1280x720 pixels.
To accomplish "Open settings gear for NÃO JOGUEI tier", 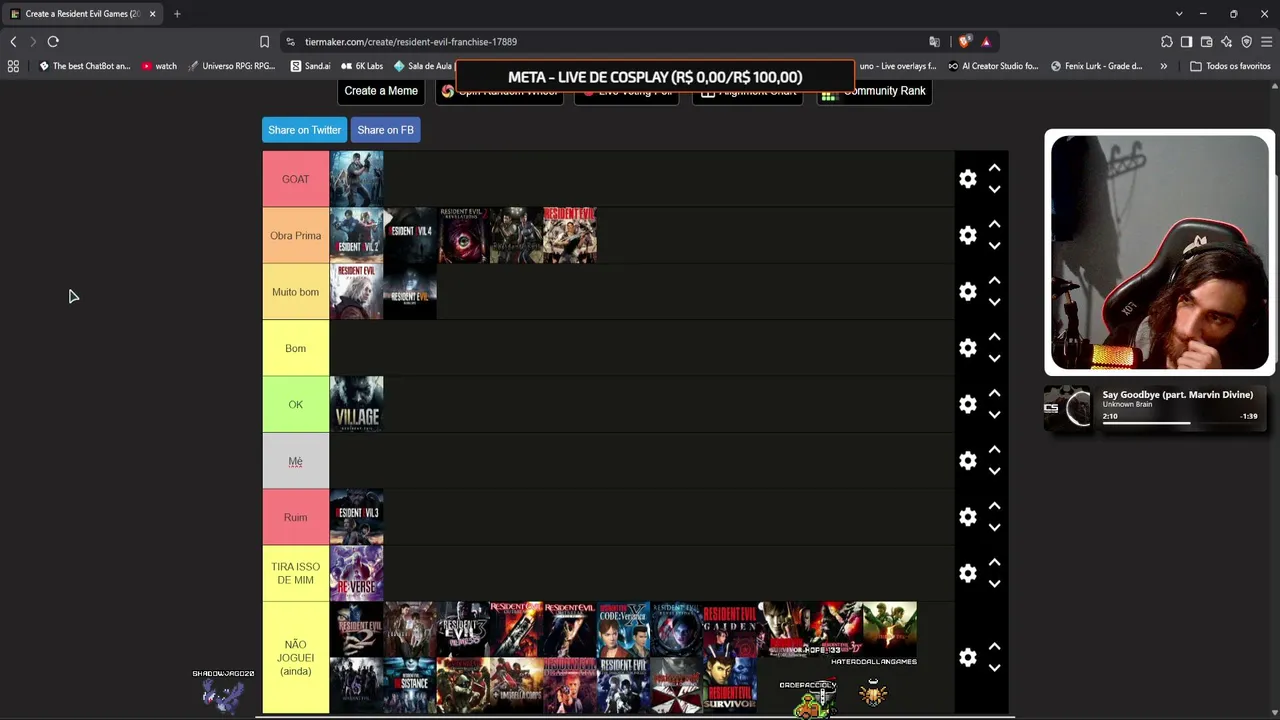I will coord(967,657).
